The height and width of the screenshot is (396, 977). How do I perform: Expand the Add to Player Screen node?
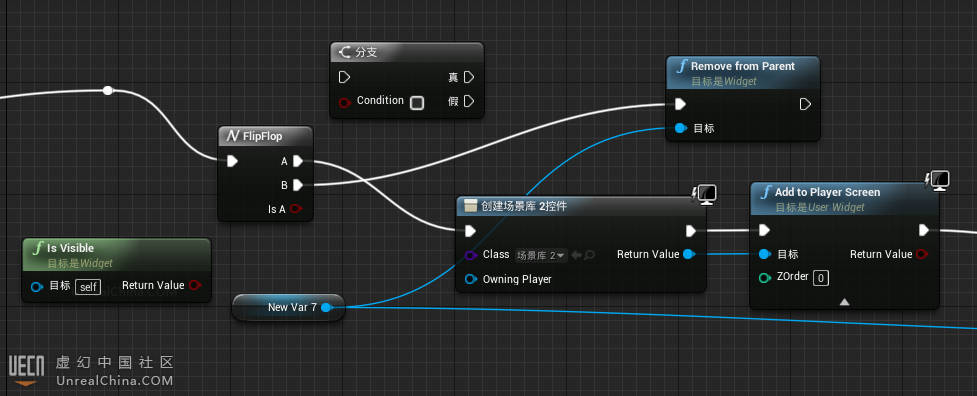844,302
